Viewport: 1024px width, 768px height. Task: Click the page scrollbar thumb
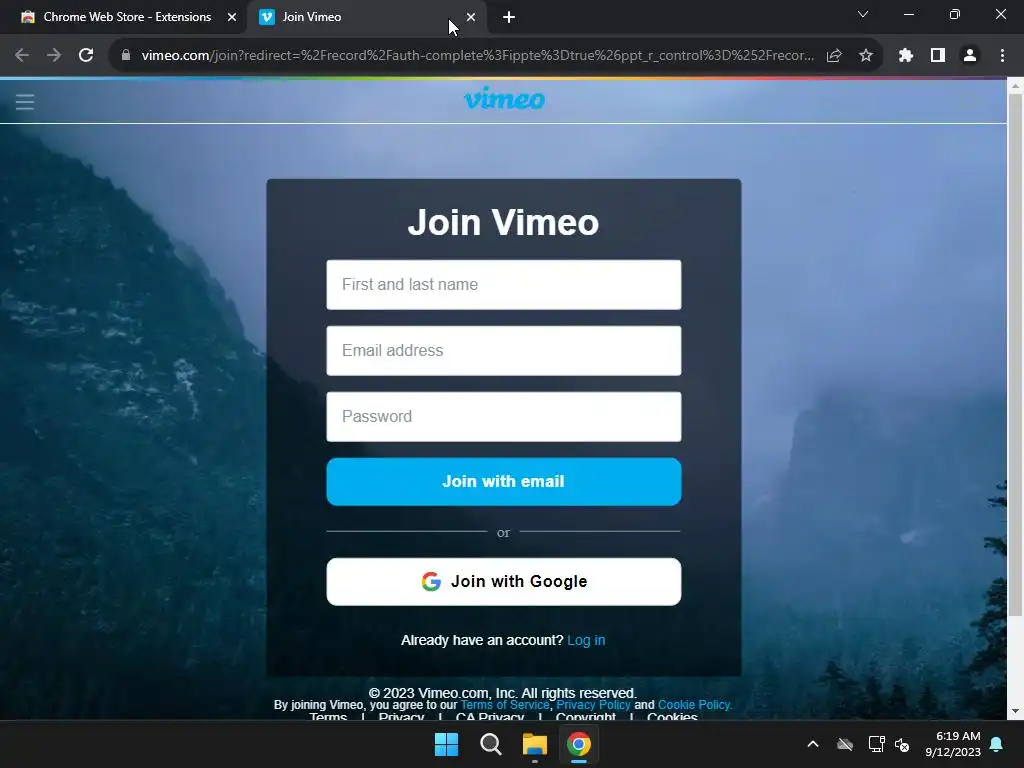[x=1015, y=355]
